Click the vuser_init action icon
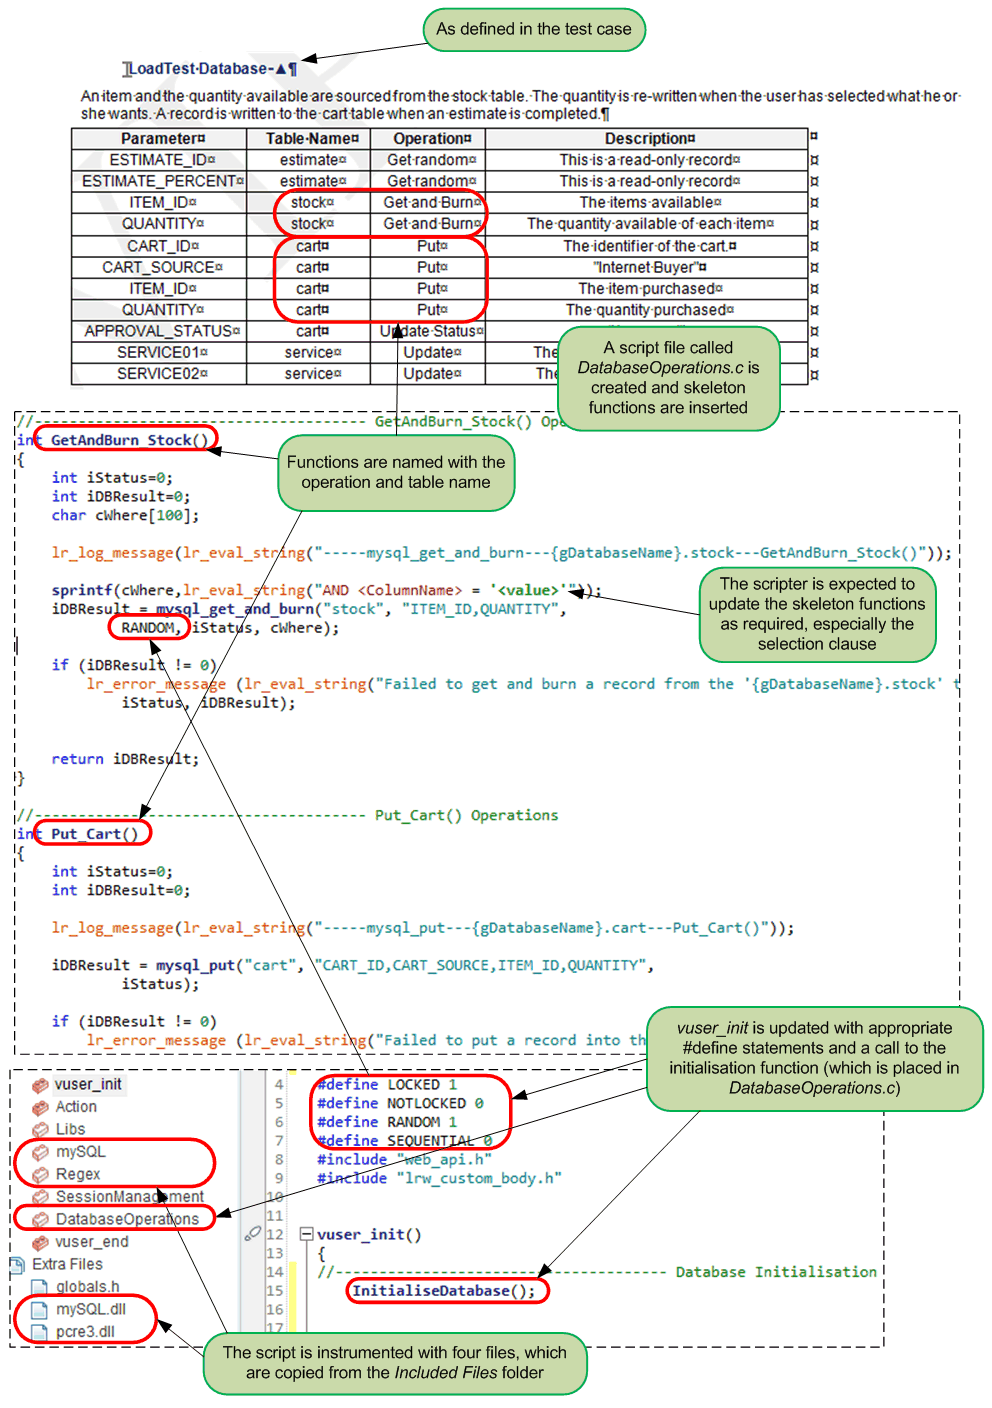The image size is (992, 1408). tap(40, 1085)
